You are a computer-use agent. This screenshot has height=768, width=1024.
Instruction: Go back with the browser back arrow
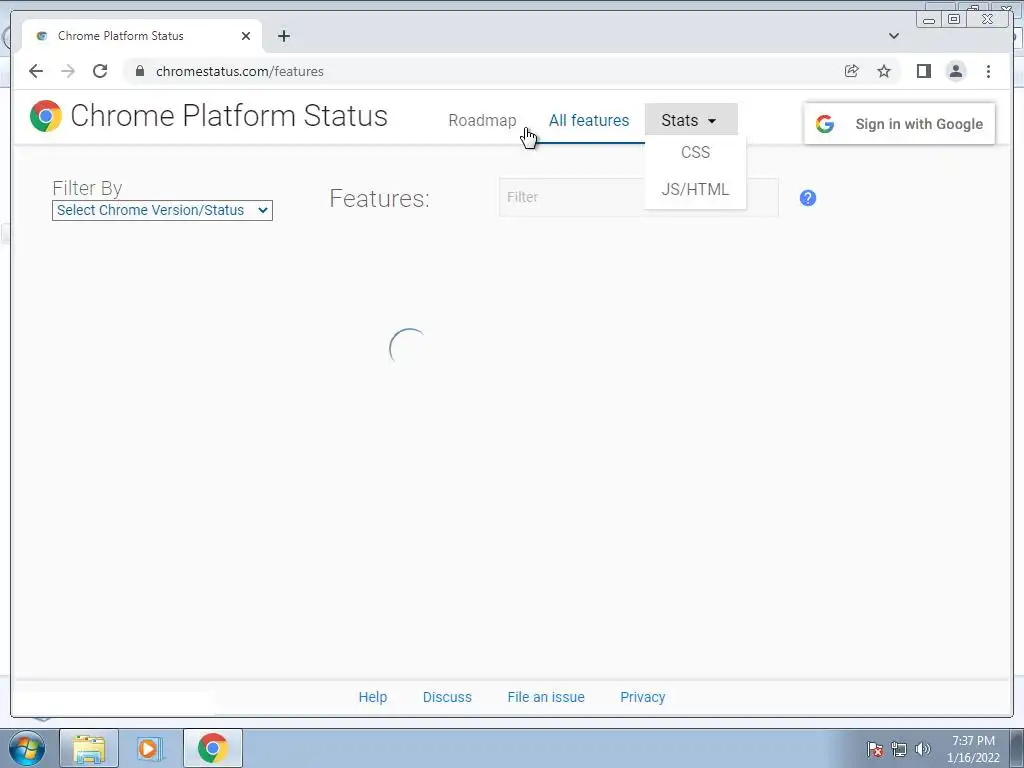36,71
